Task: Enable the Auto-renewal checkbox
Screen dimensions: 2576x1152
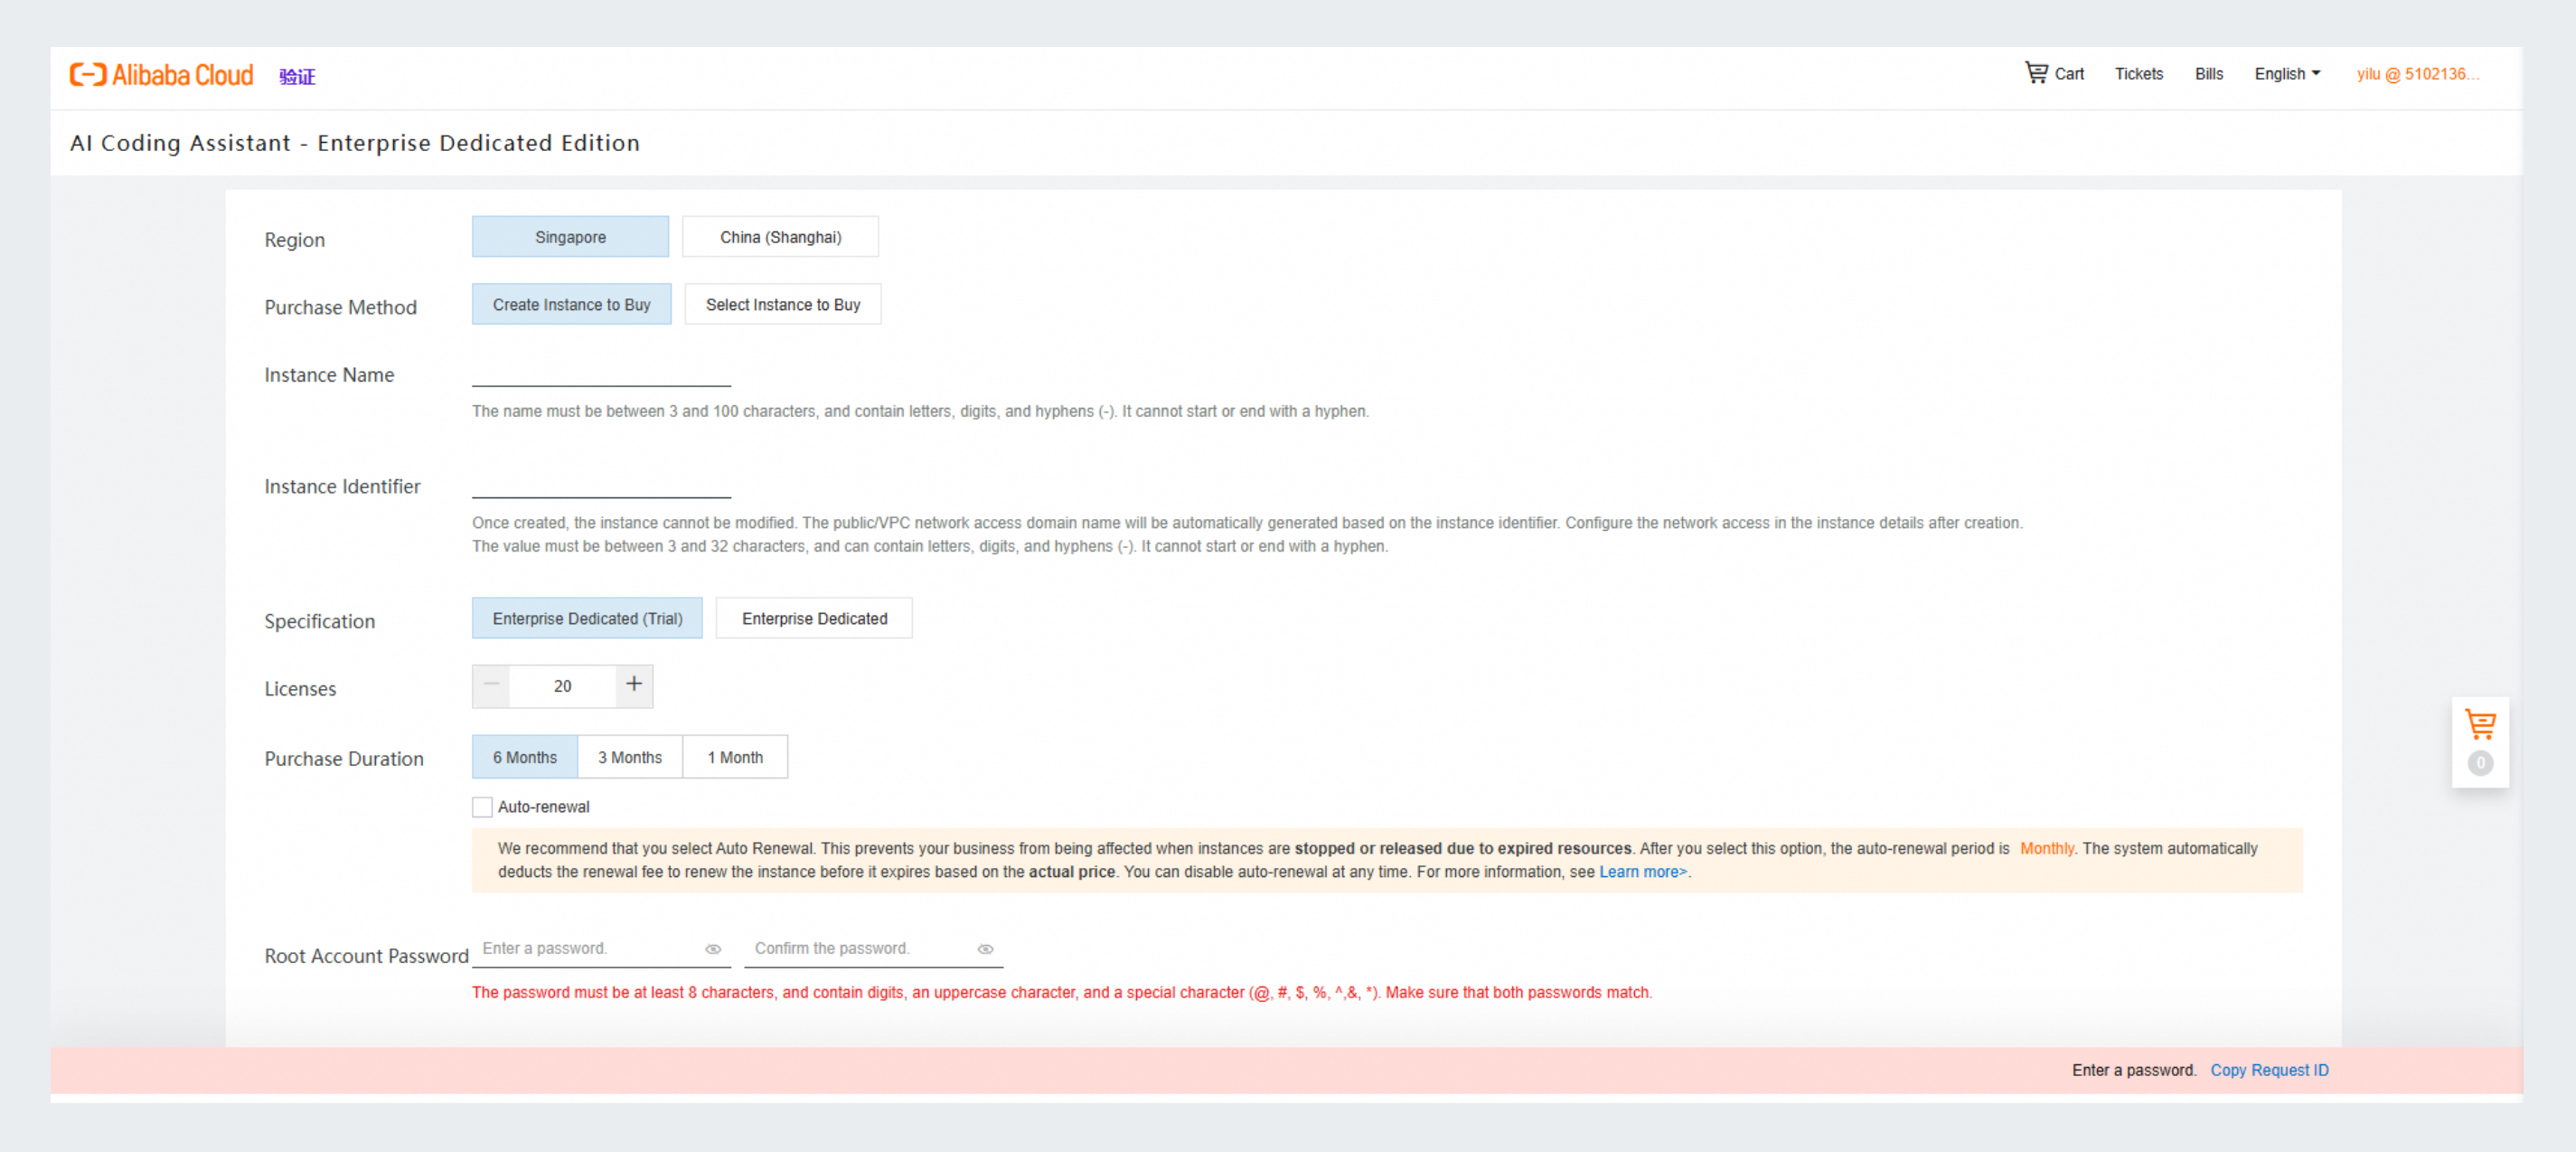Action: [482, 807]
